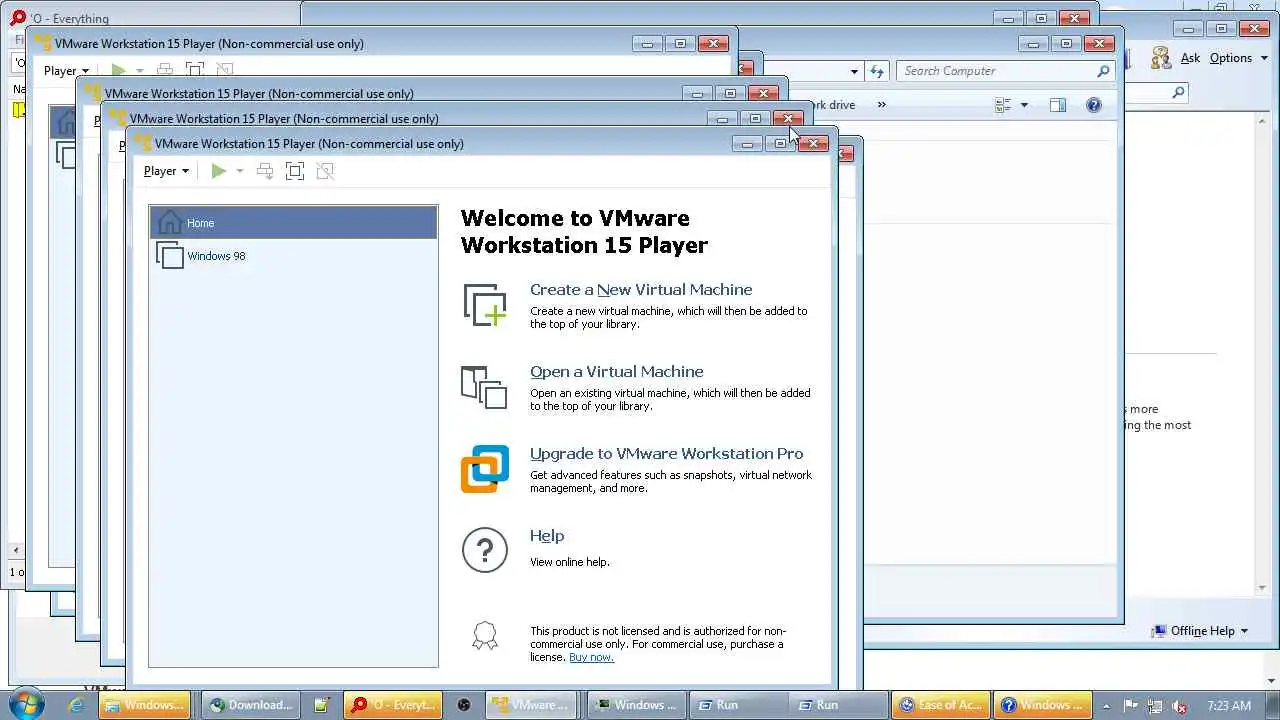
Task: Click the Ask people icon in Help window
Action: pos(1161,58)
